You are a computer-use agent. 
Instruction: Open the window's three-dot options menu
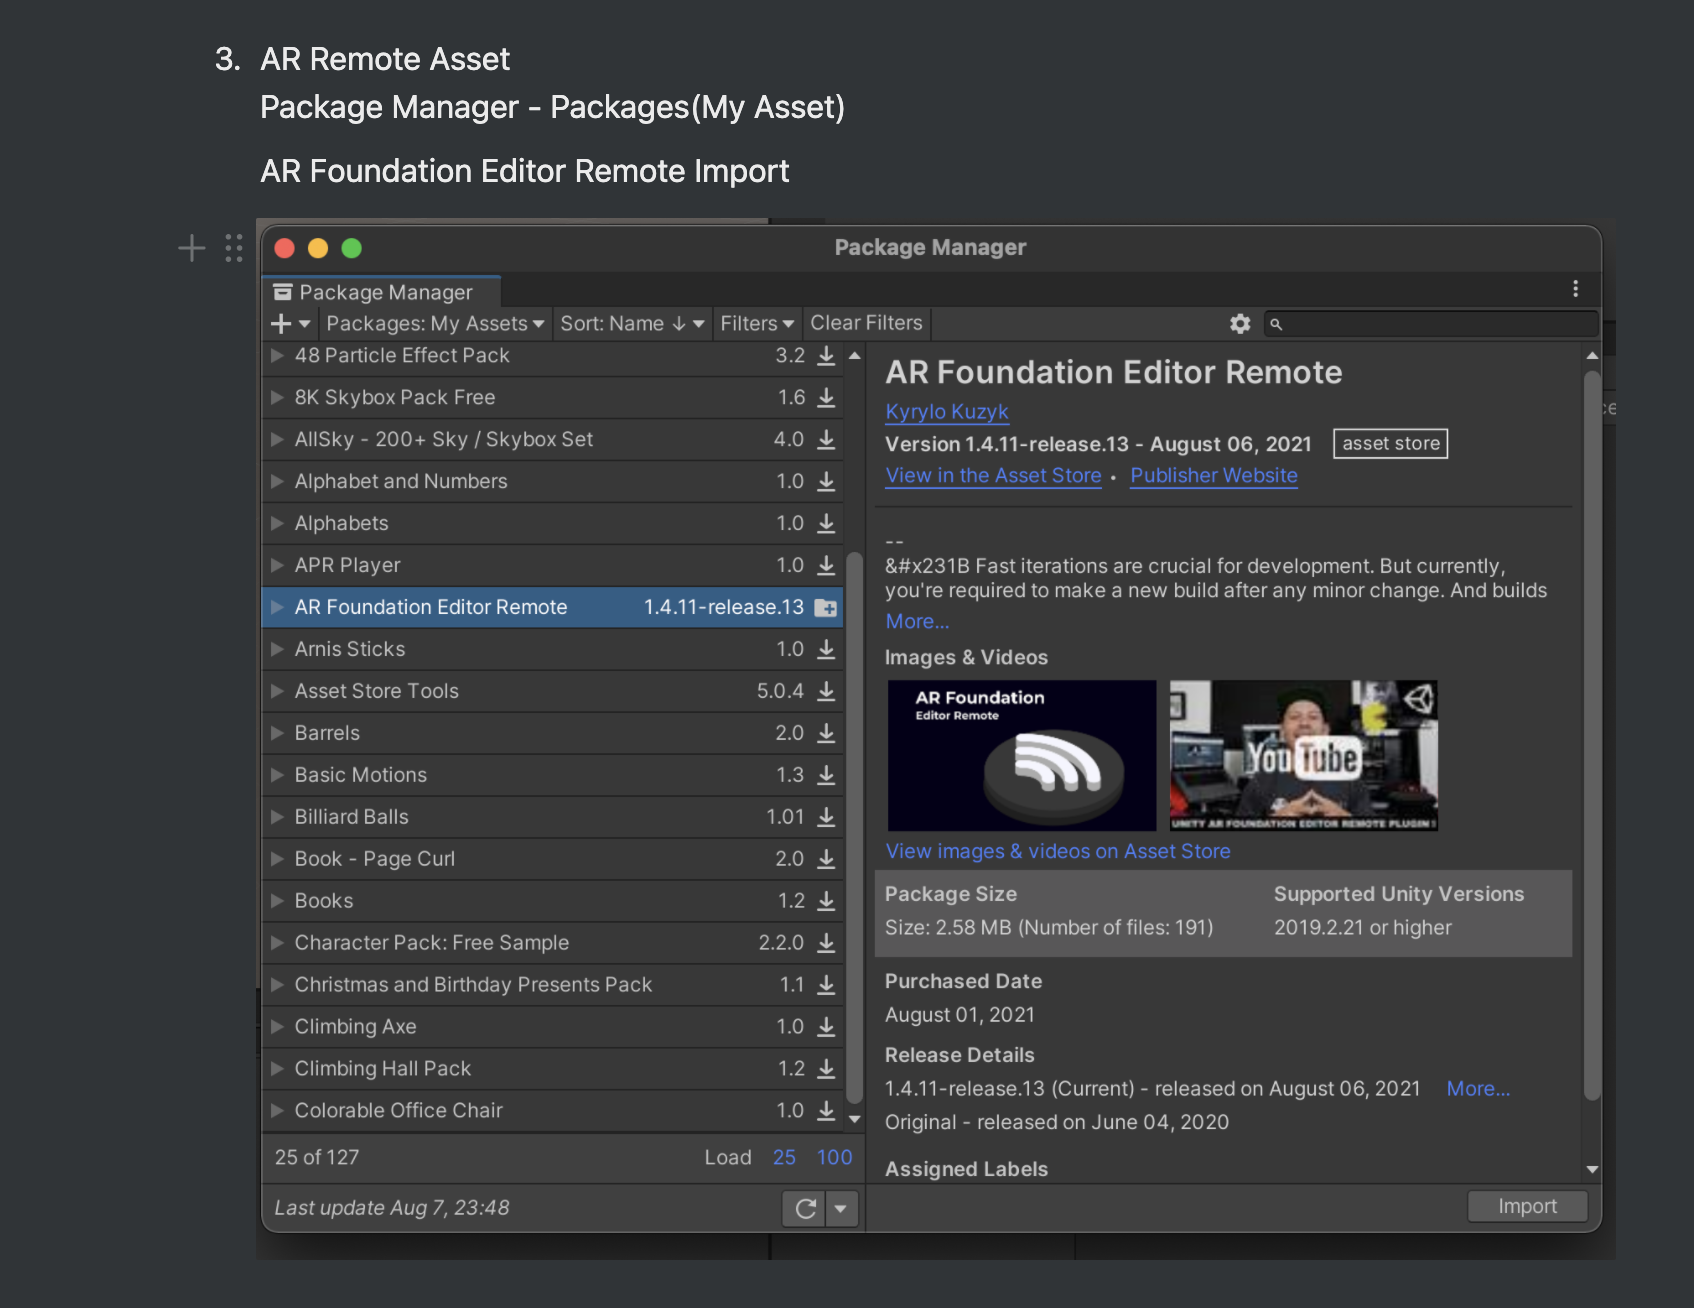coord(1575,289)
